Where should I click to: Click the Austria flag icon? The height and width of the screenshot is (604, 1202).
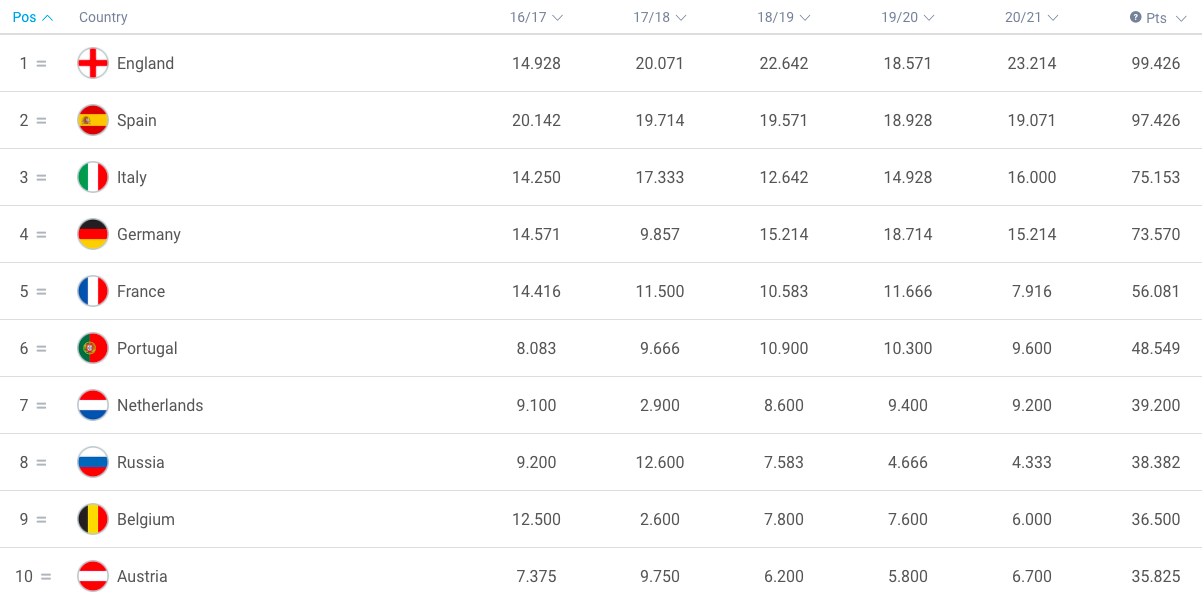(93, 576)
